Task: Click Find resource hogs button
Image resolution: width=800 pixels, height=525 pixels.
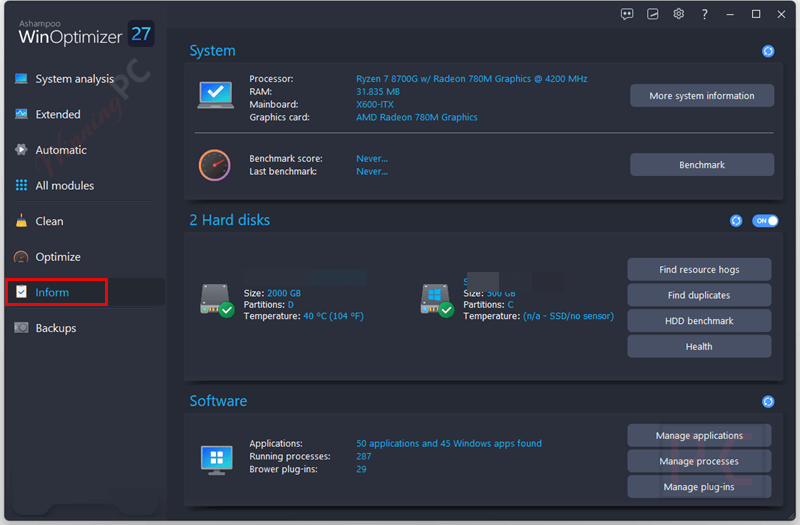Action: point(699,269)
